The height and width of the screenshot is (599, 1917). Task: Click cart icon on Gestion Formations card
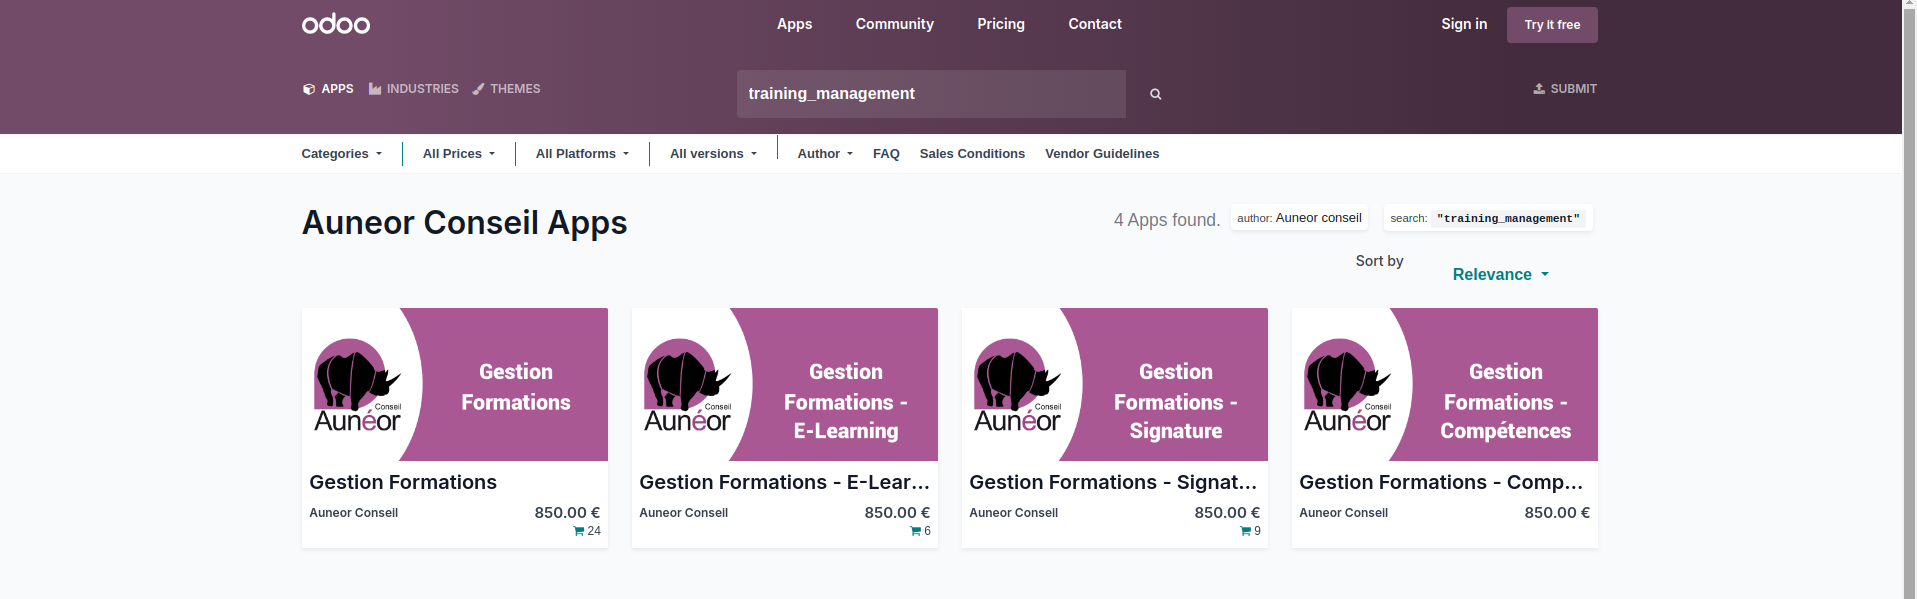[579, 531]
